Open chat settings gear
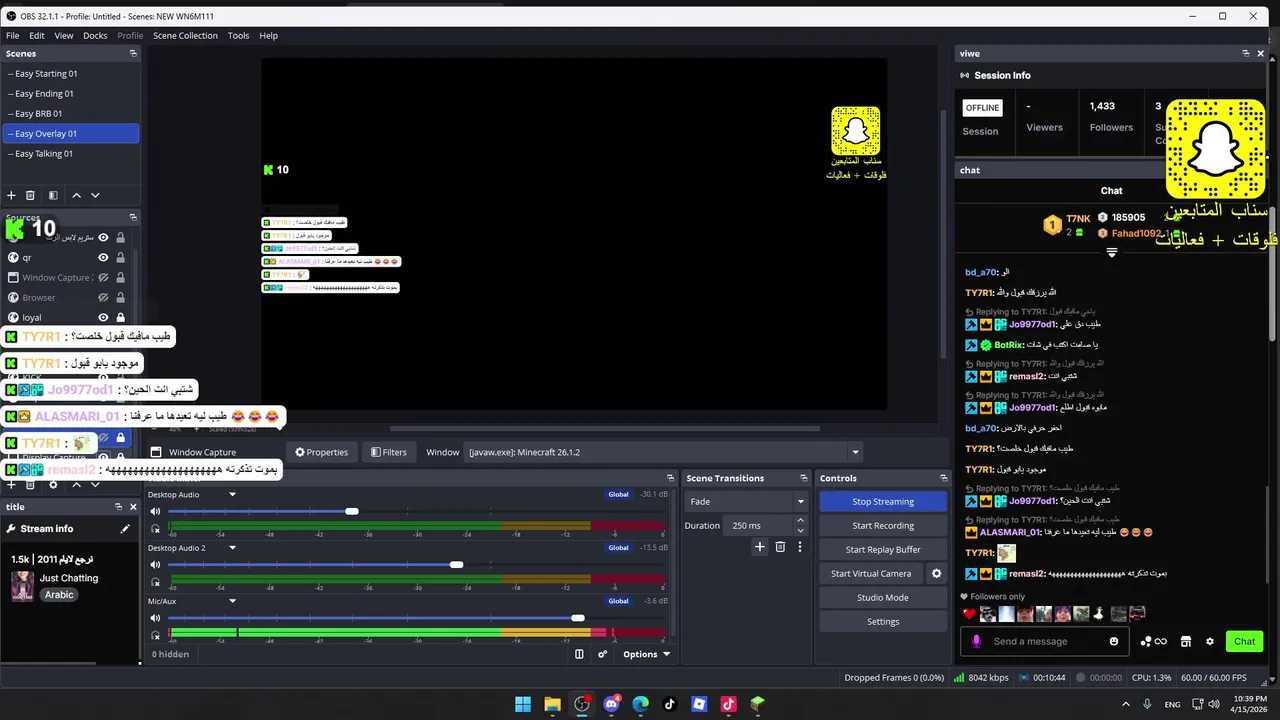Viewport: 1280px width, 720px height. 1209,642
